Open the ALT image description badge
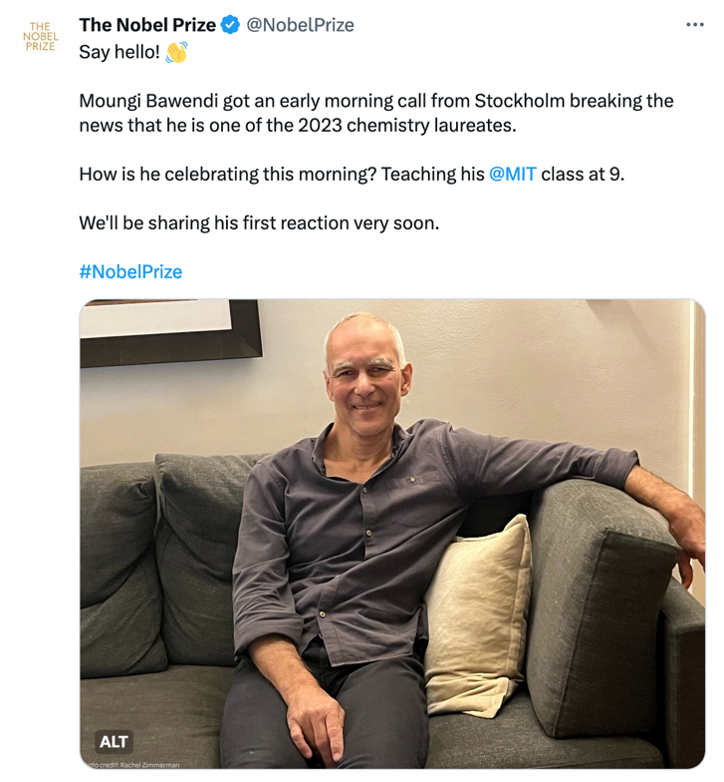The height and width of the screenshot is (782, 724). click(x=114, y=741)
